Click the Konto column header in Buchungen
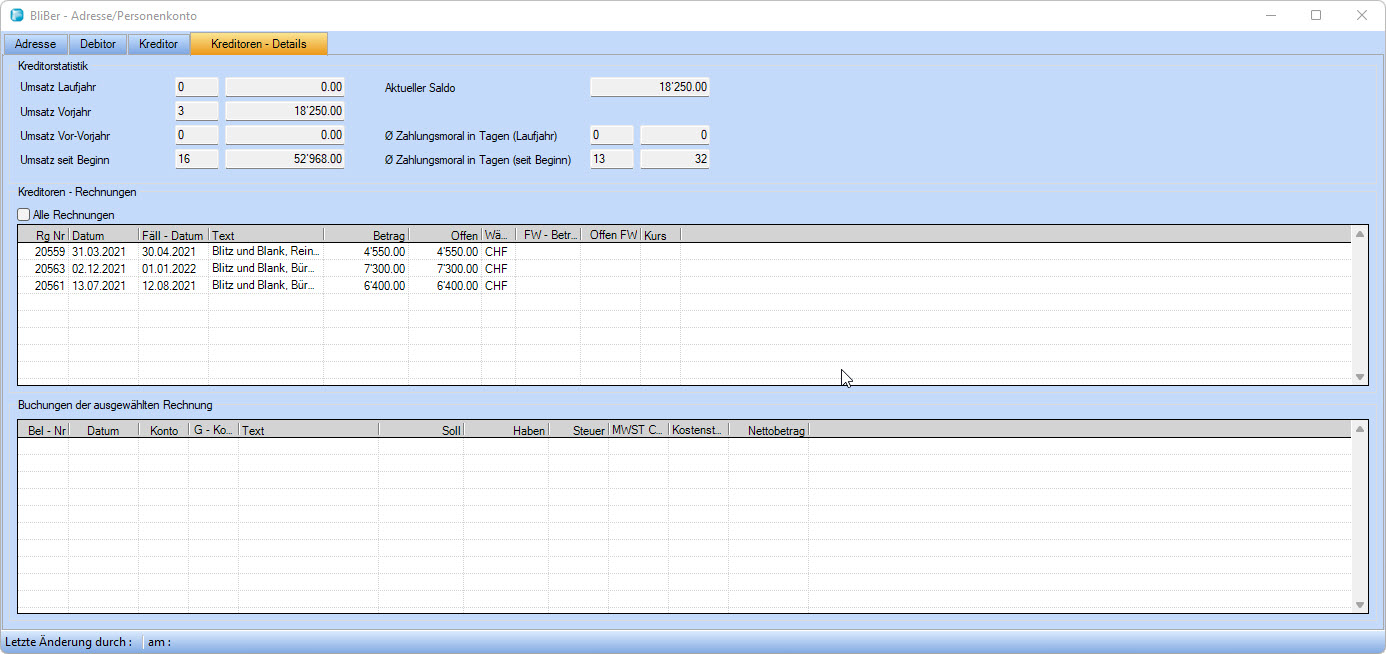 click(x=163, y=431)
